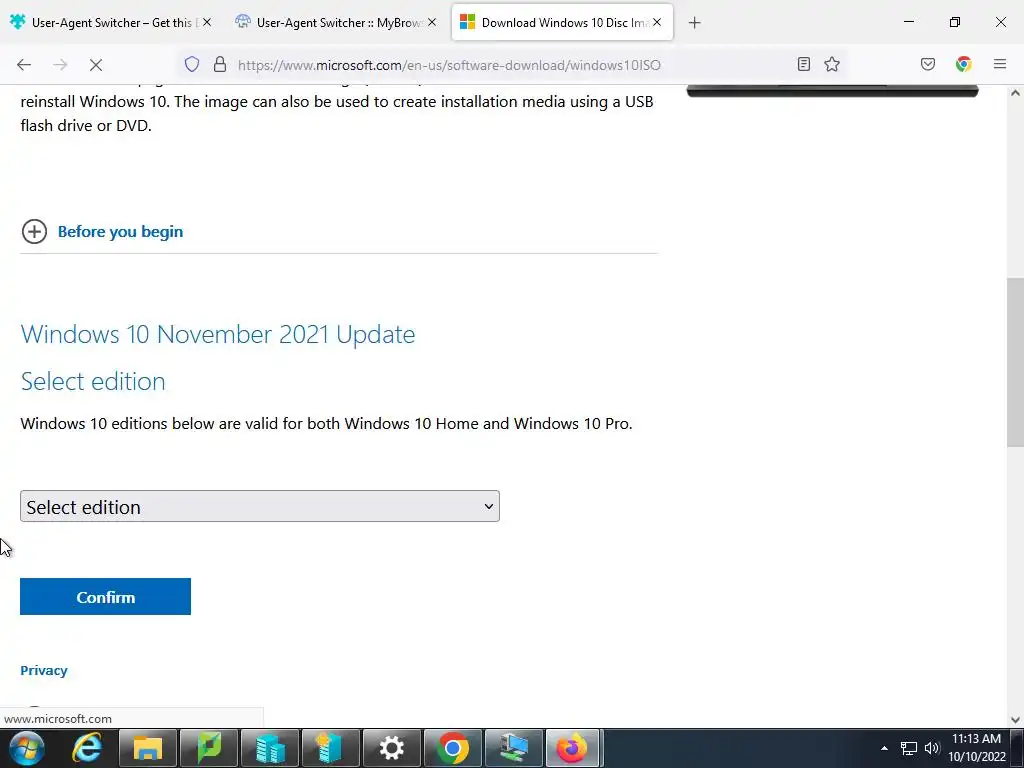Click the address bar URL field
The image size is (1024, 768).
[x=449, y=65]
